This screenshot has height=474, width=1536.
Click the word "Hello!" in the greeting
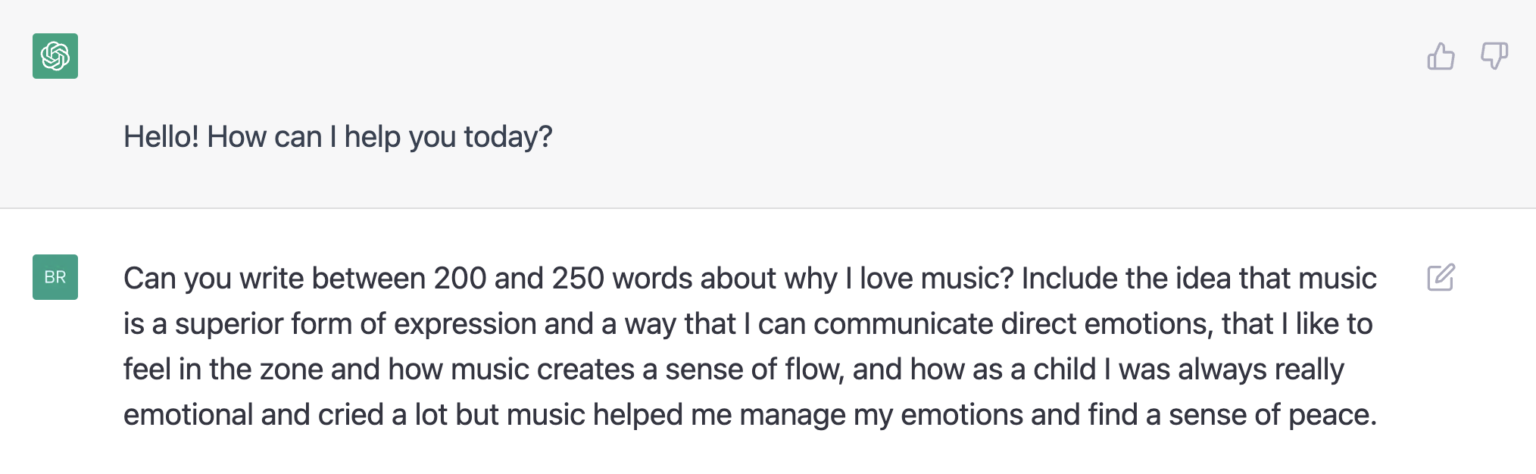[161, 137]
